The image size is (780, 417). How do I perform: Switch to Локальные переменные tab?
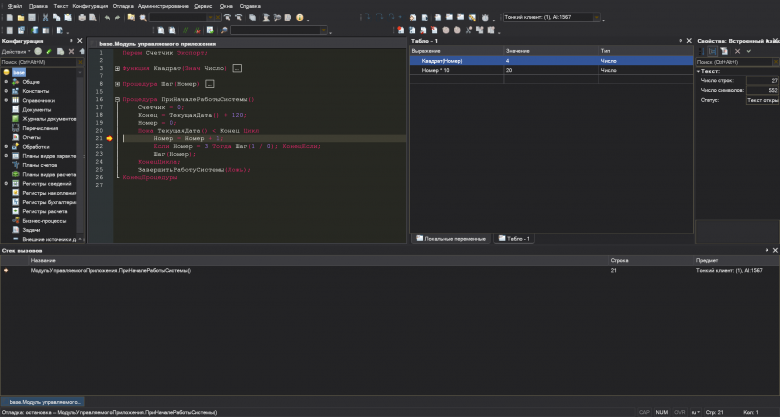pos(451,239)
